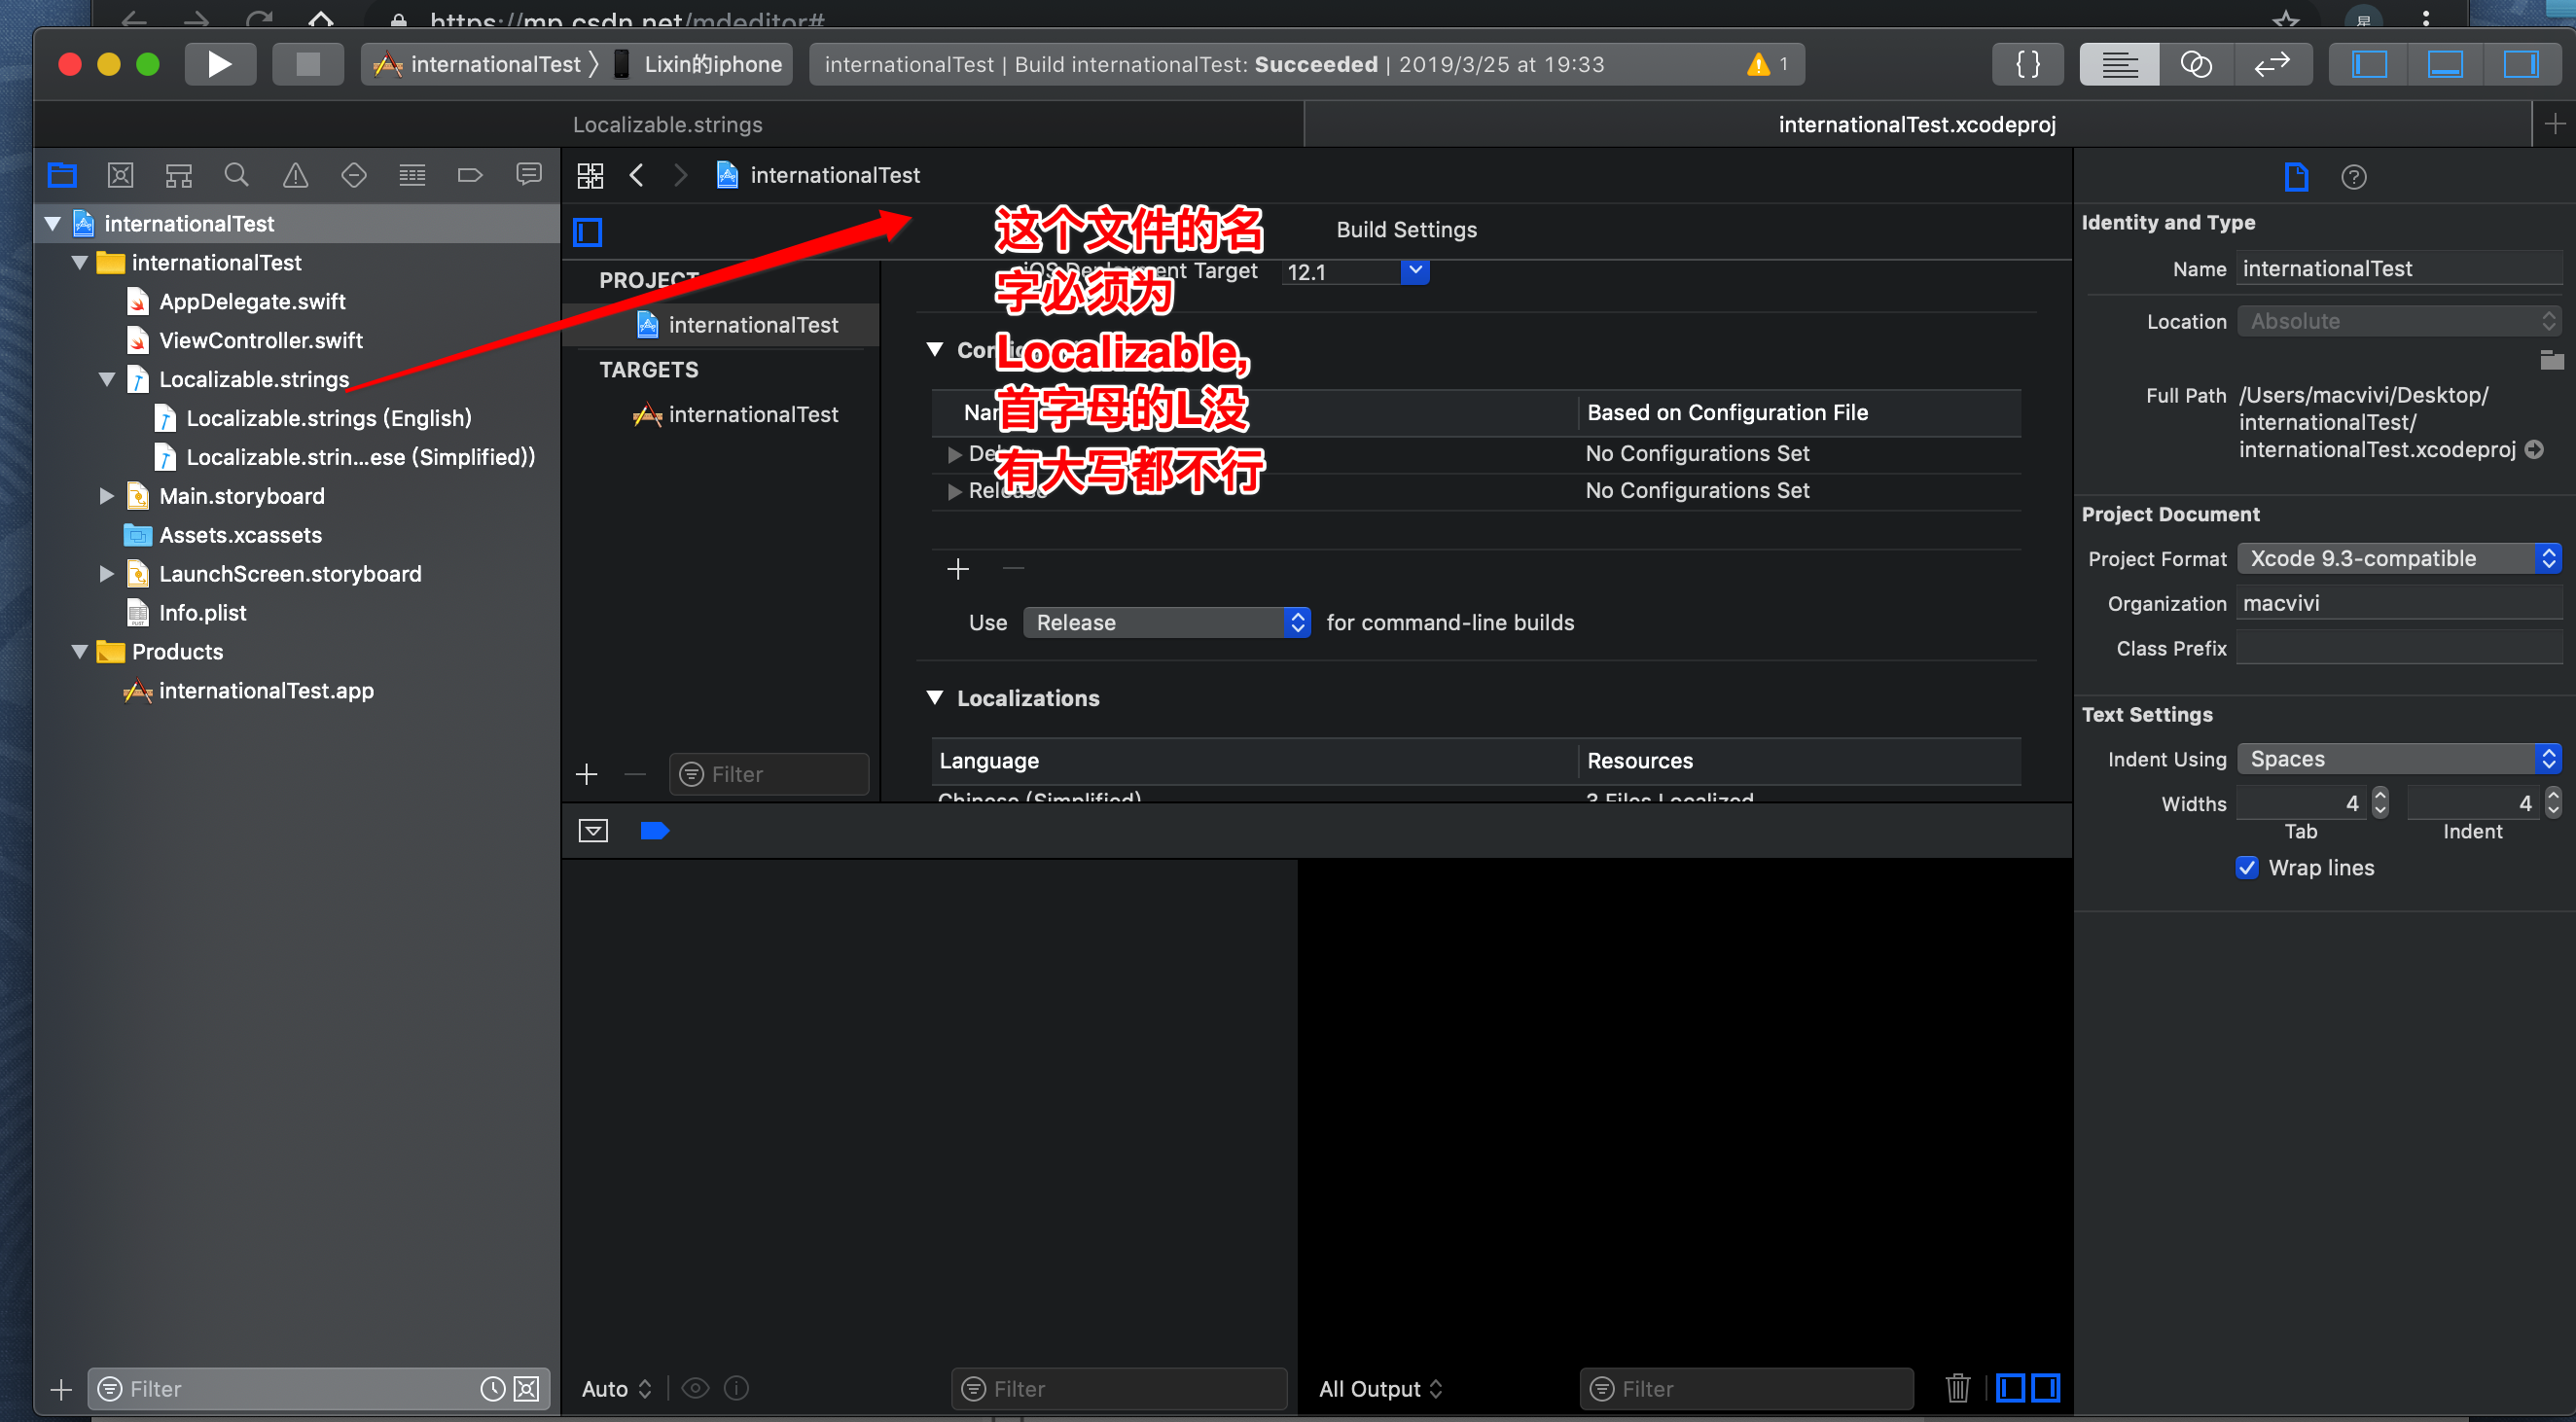Click the Stop button in toolbar
This screenshot has width=2576, height=1422.
coord(307,64)
